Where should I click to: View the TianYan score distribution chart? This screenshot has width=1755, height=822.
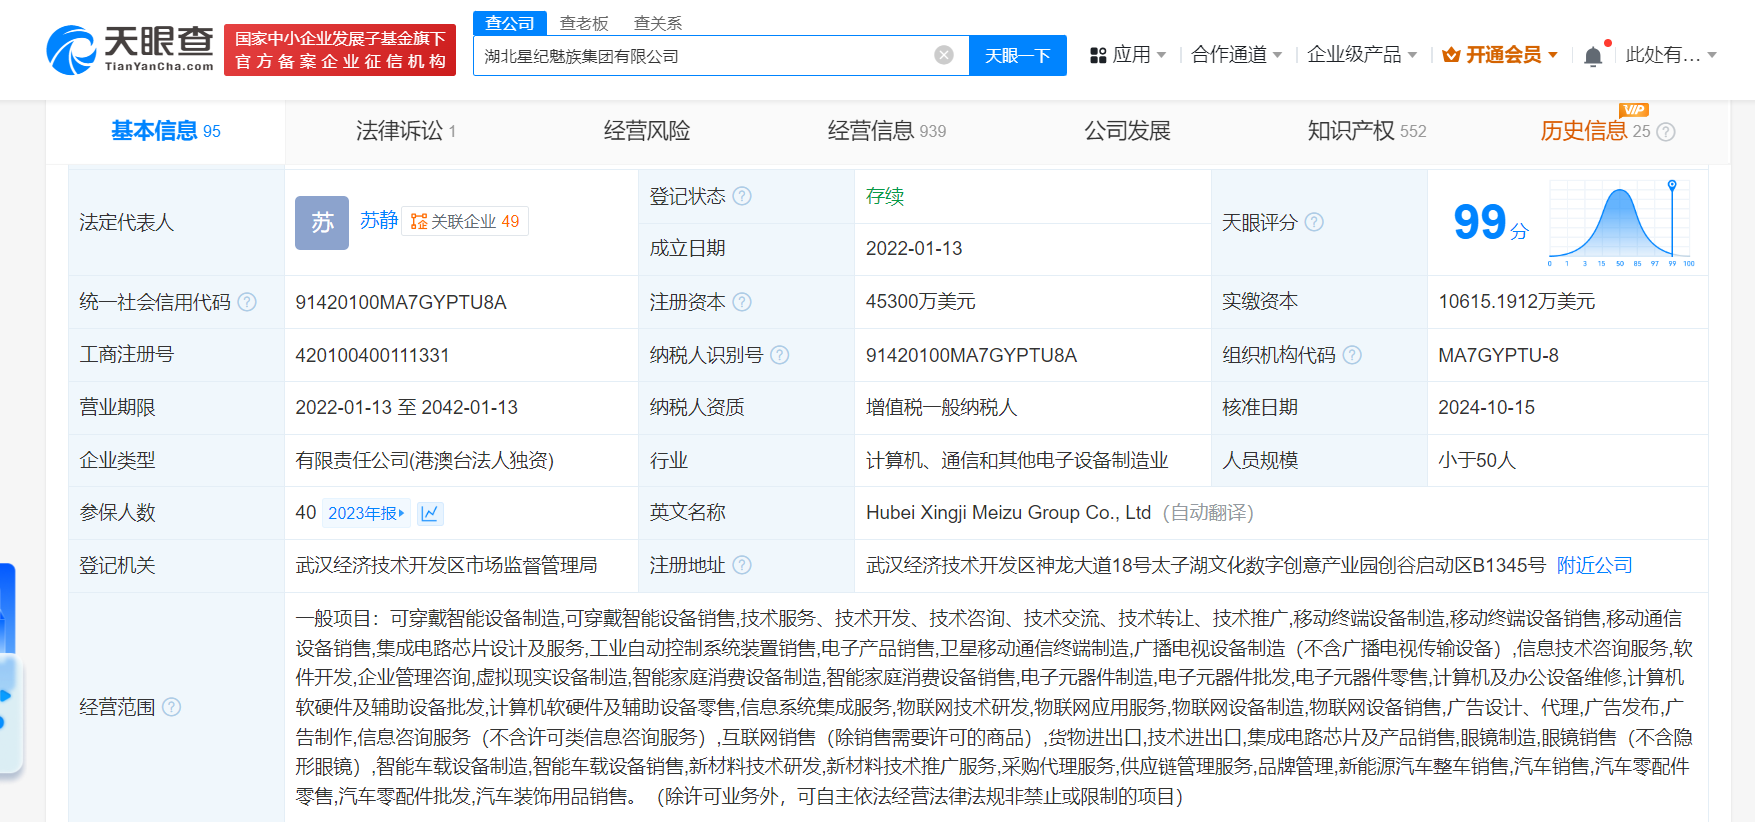pyautogui.click(x=1621, y=223)
